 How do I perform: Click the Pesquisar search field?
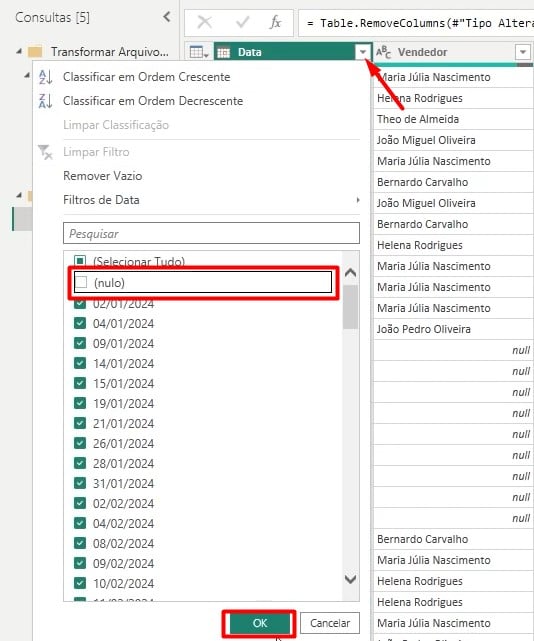pyautogui.click(x=211, y=233)
